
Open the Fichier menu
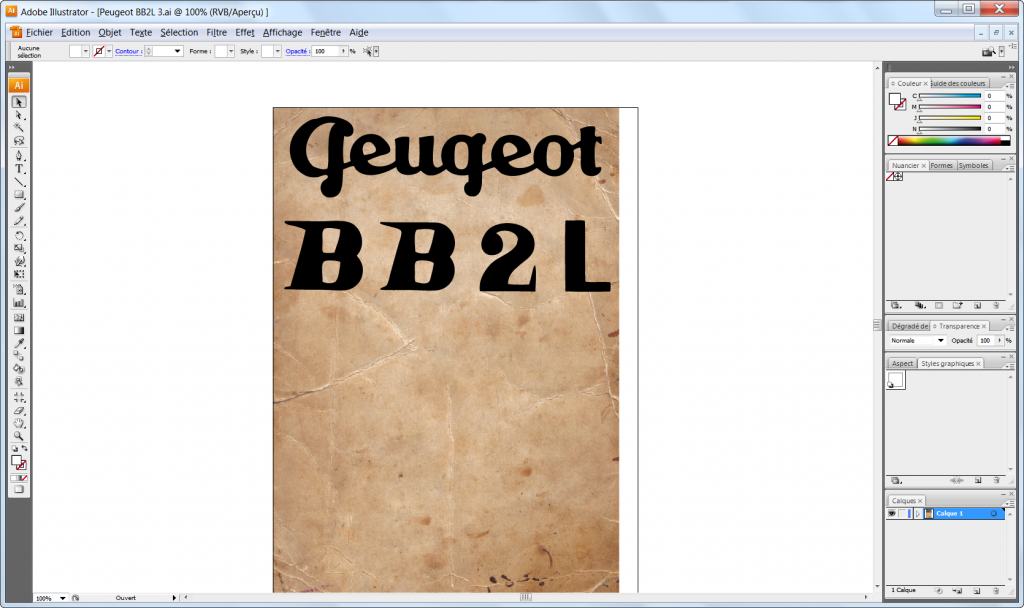(x=39, y=32)
